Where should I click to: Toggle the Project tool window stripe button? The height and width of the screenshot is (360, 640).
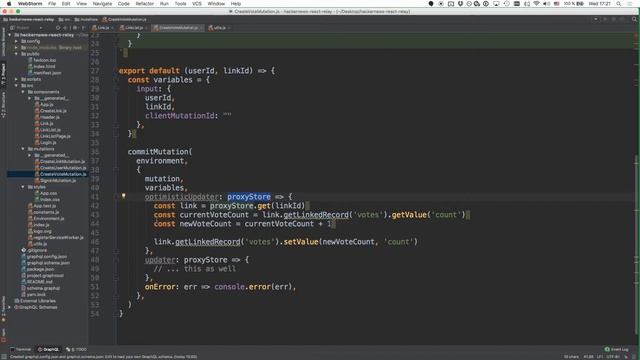click(x=3, y=74)
